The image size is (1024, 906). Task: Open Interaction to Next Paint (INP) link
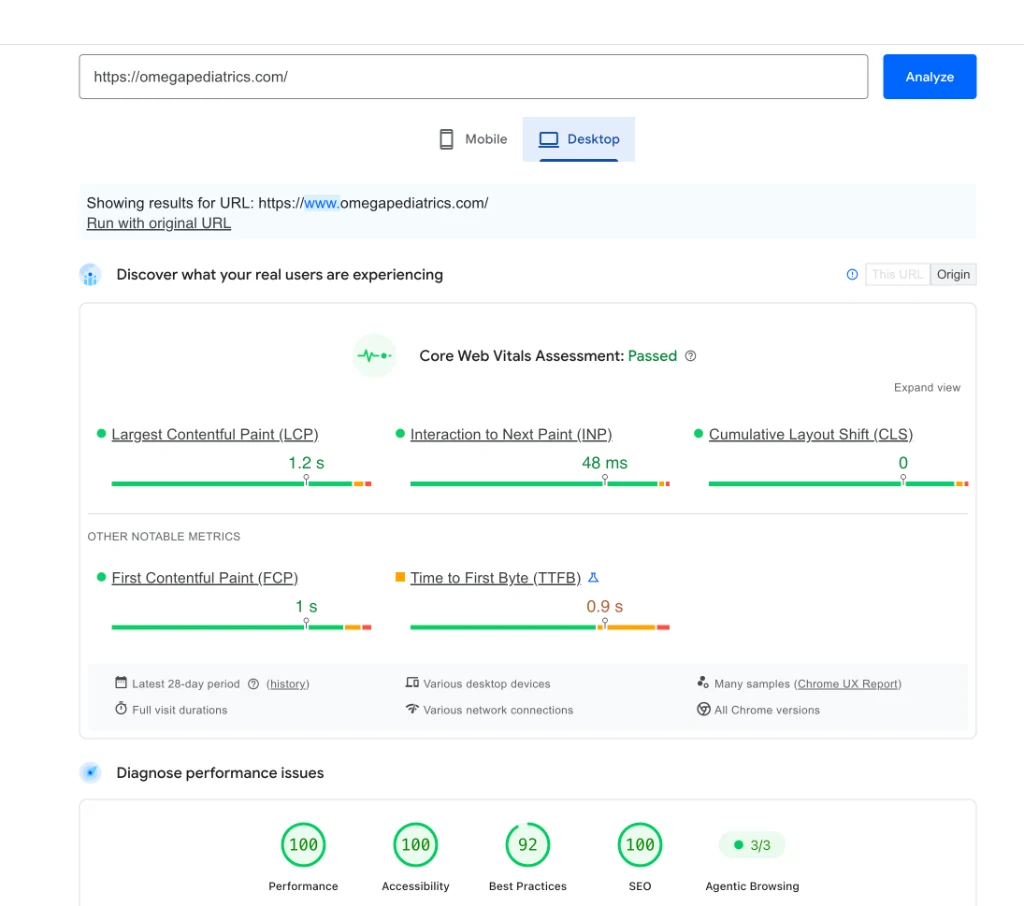pos(511,434)
